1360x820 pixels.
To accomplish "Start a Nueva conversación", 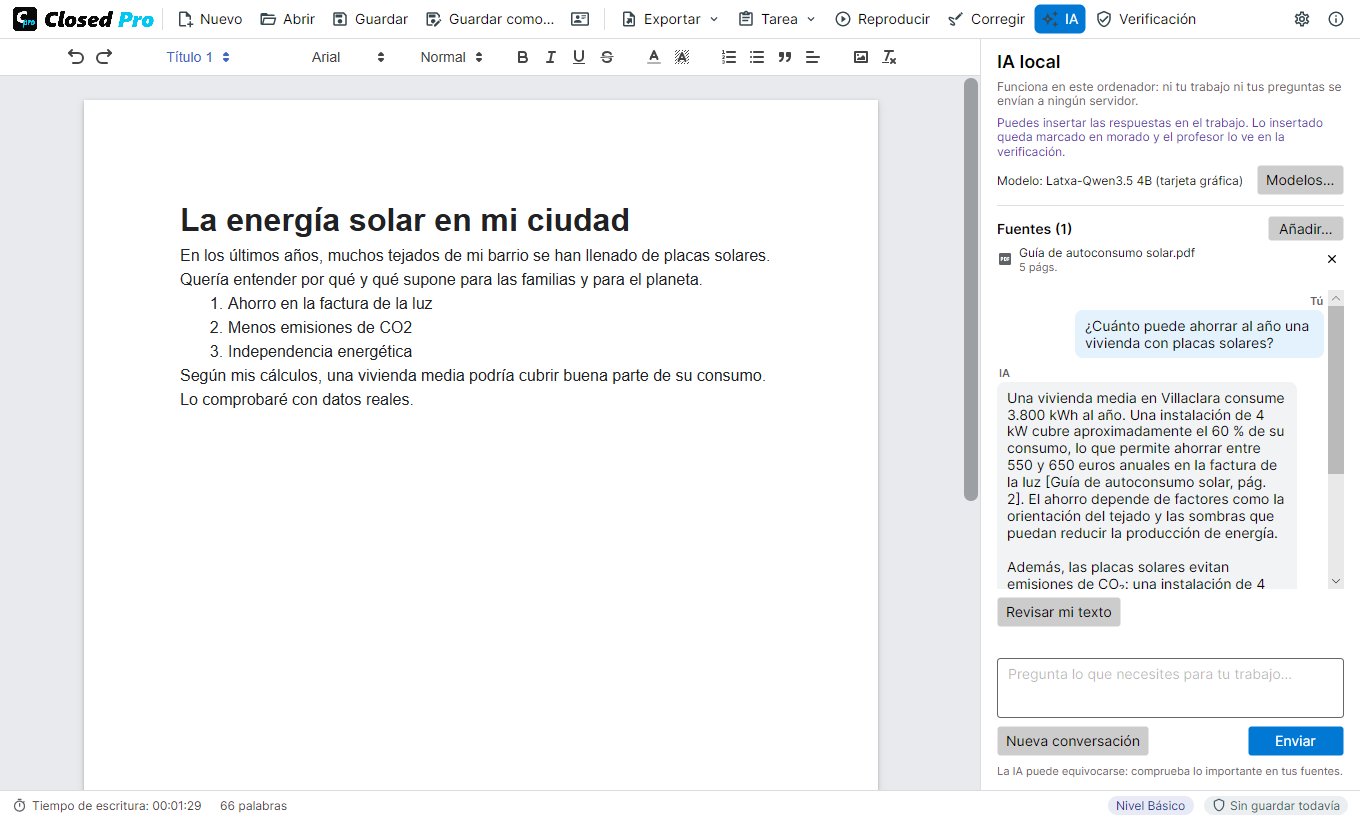I will 1073,741.
